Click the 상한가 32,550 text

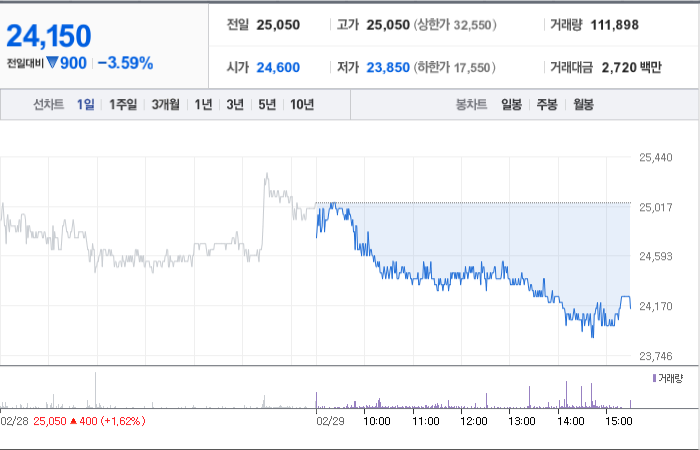coord(454,25)
